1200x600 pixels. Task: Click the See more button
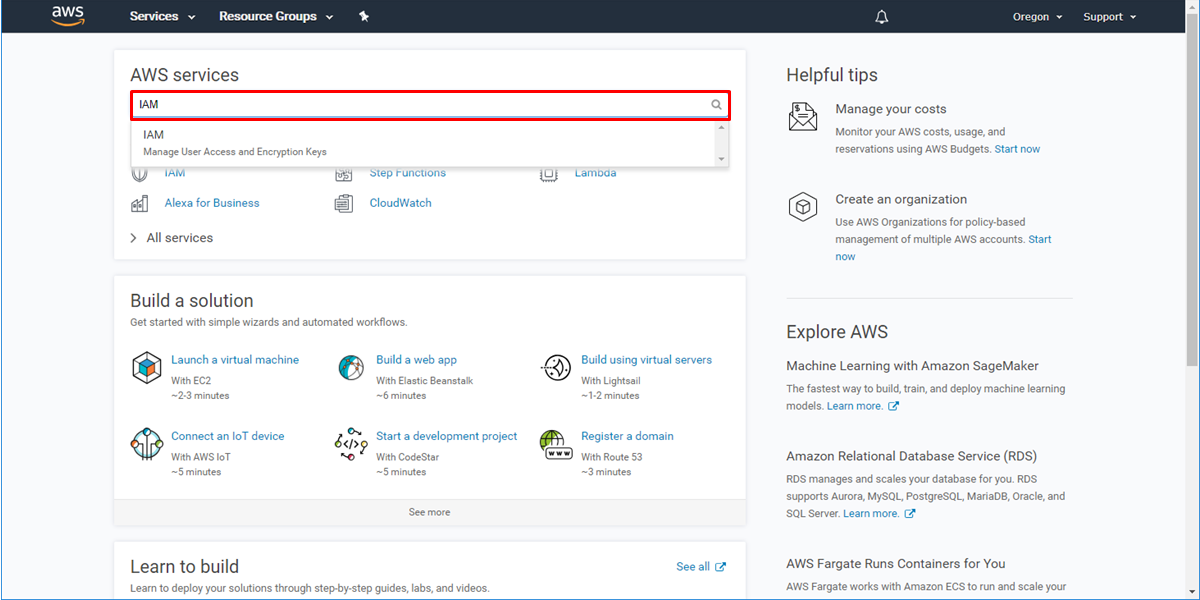click(x=430, y=512)
